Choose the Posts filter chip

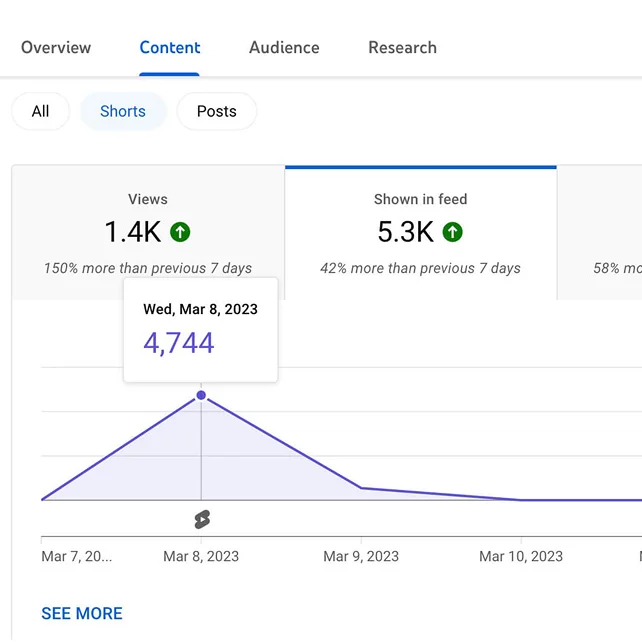[x=216, y=112]
